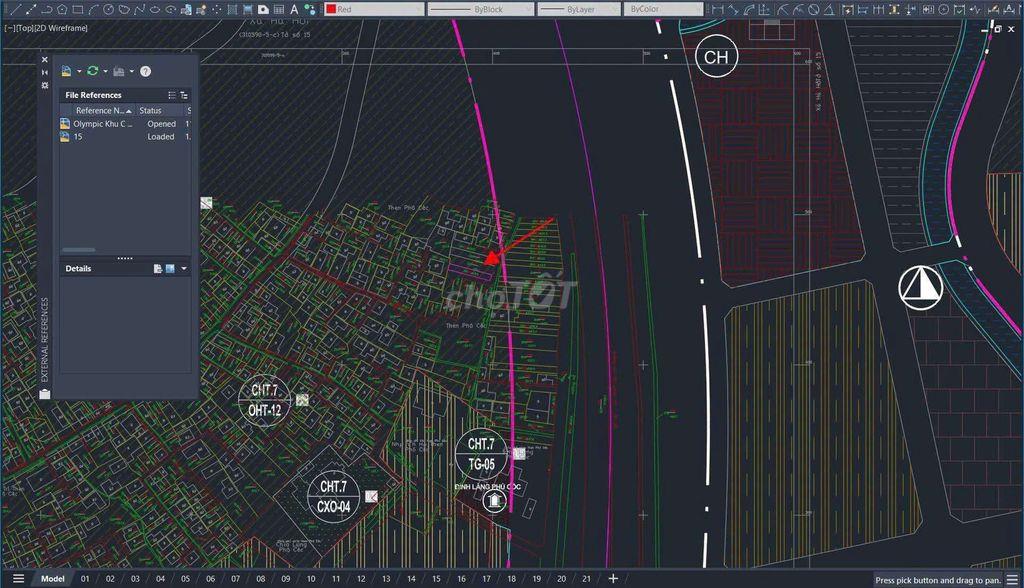The width and height of the screenshot is (1024, 588).
Task: Select reference file named 15
Action: (125, 137)
